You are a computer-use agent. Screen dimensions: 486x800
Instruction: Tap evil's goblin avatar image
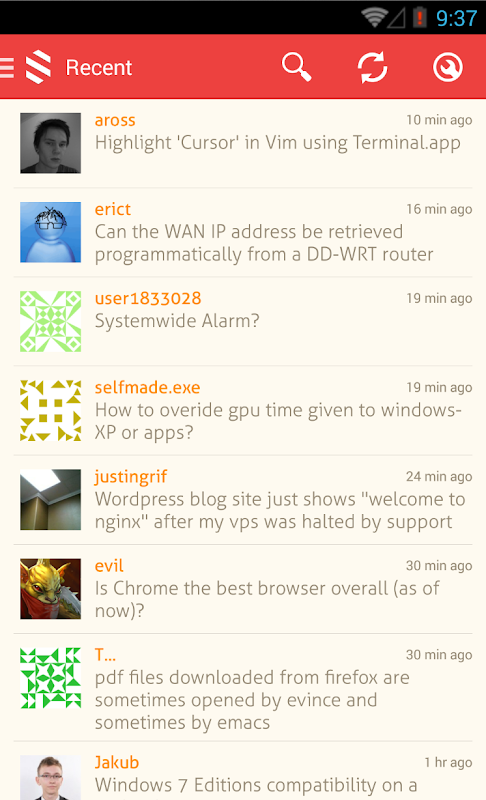click(50, 589)
